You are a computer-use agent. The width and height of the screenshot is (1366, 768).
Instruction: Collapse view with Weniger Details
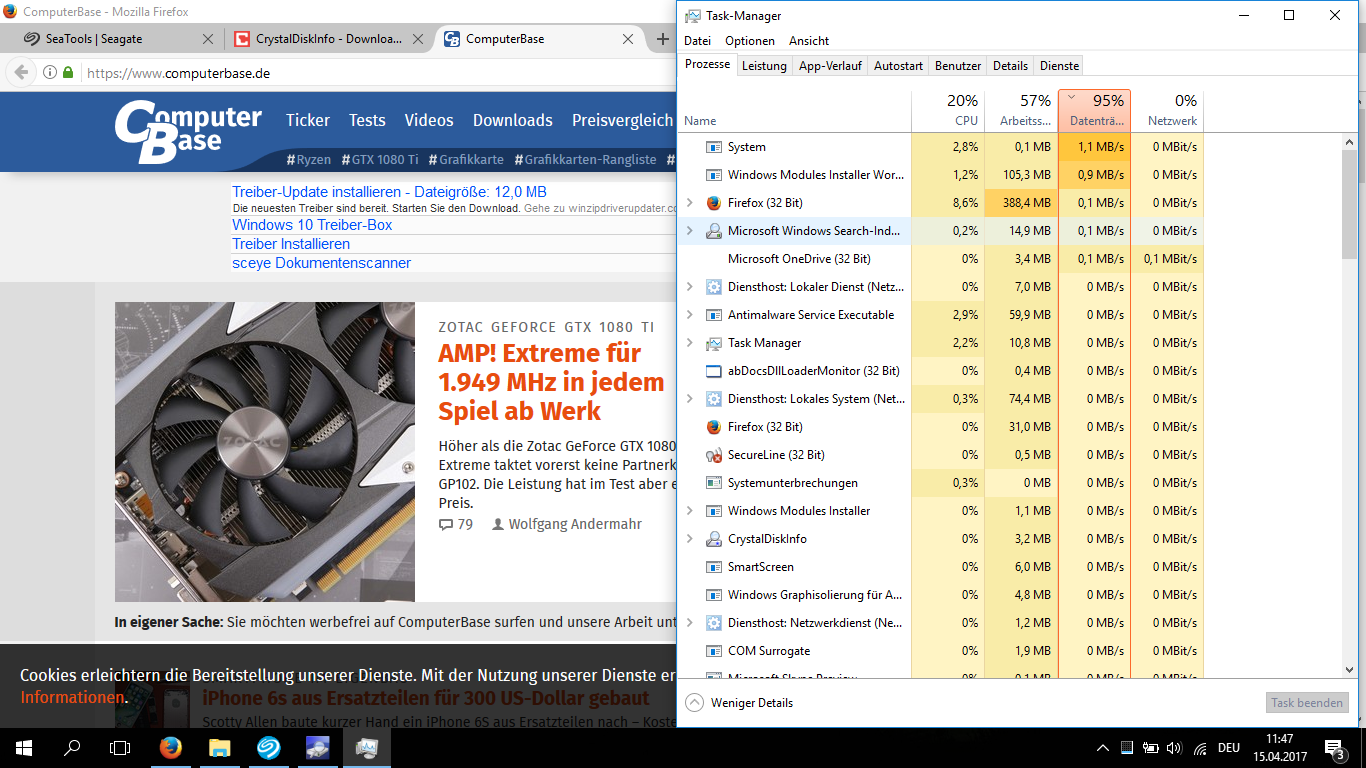pyautogui.click(x=739, y=703)
